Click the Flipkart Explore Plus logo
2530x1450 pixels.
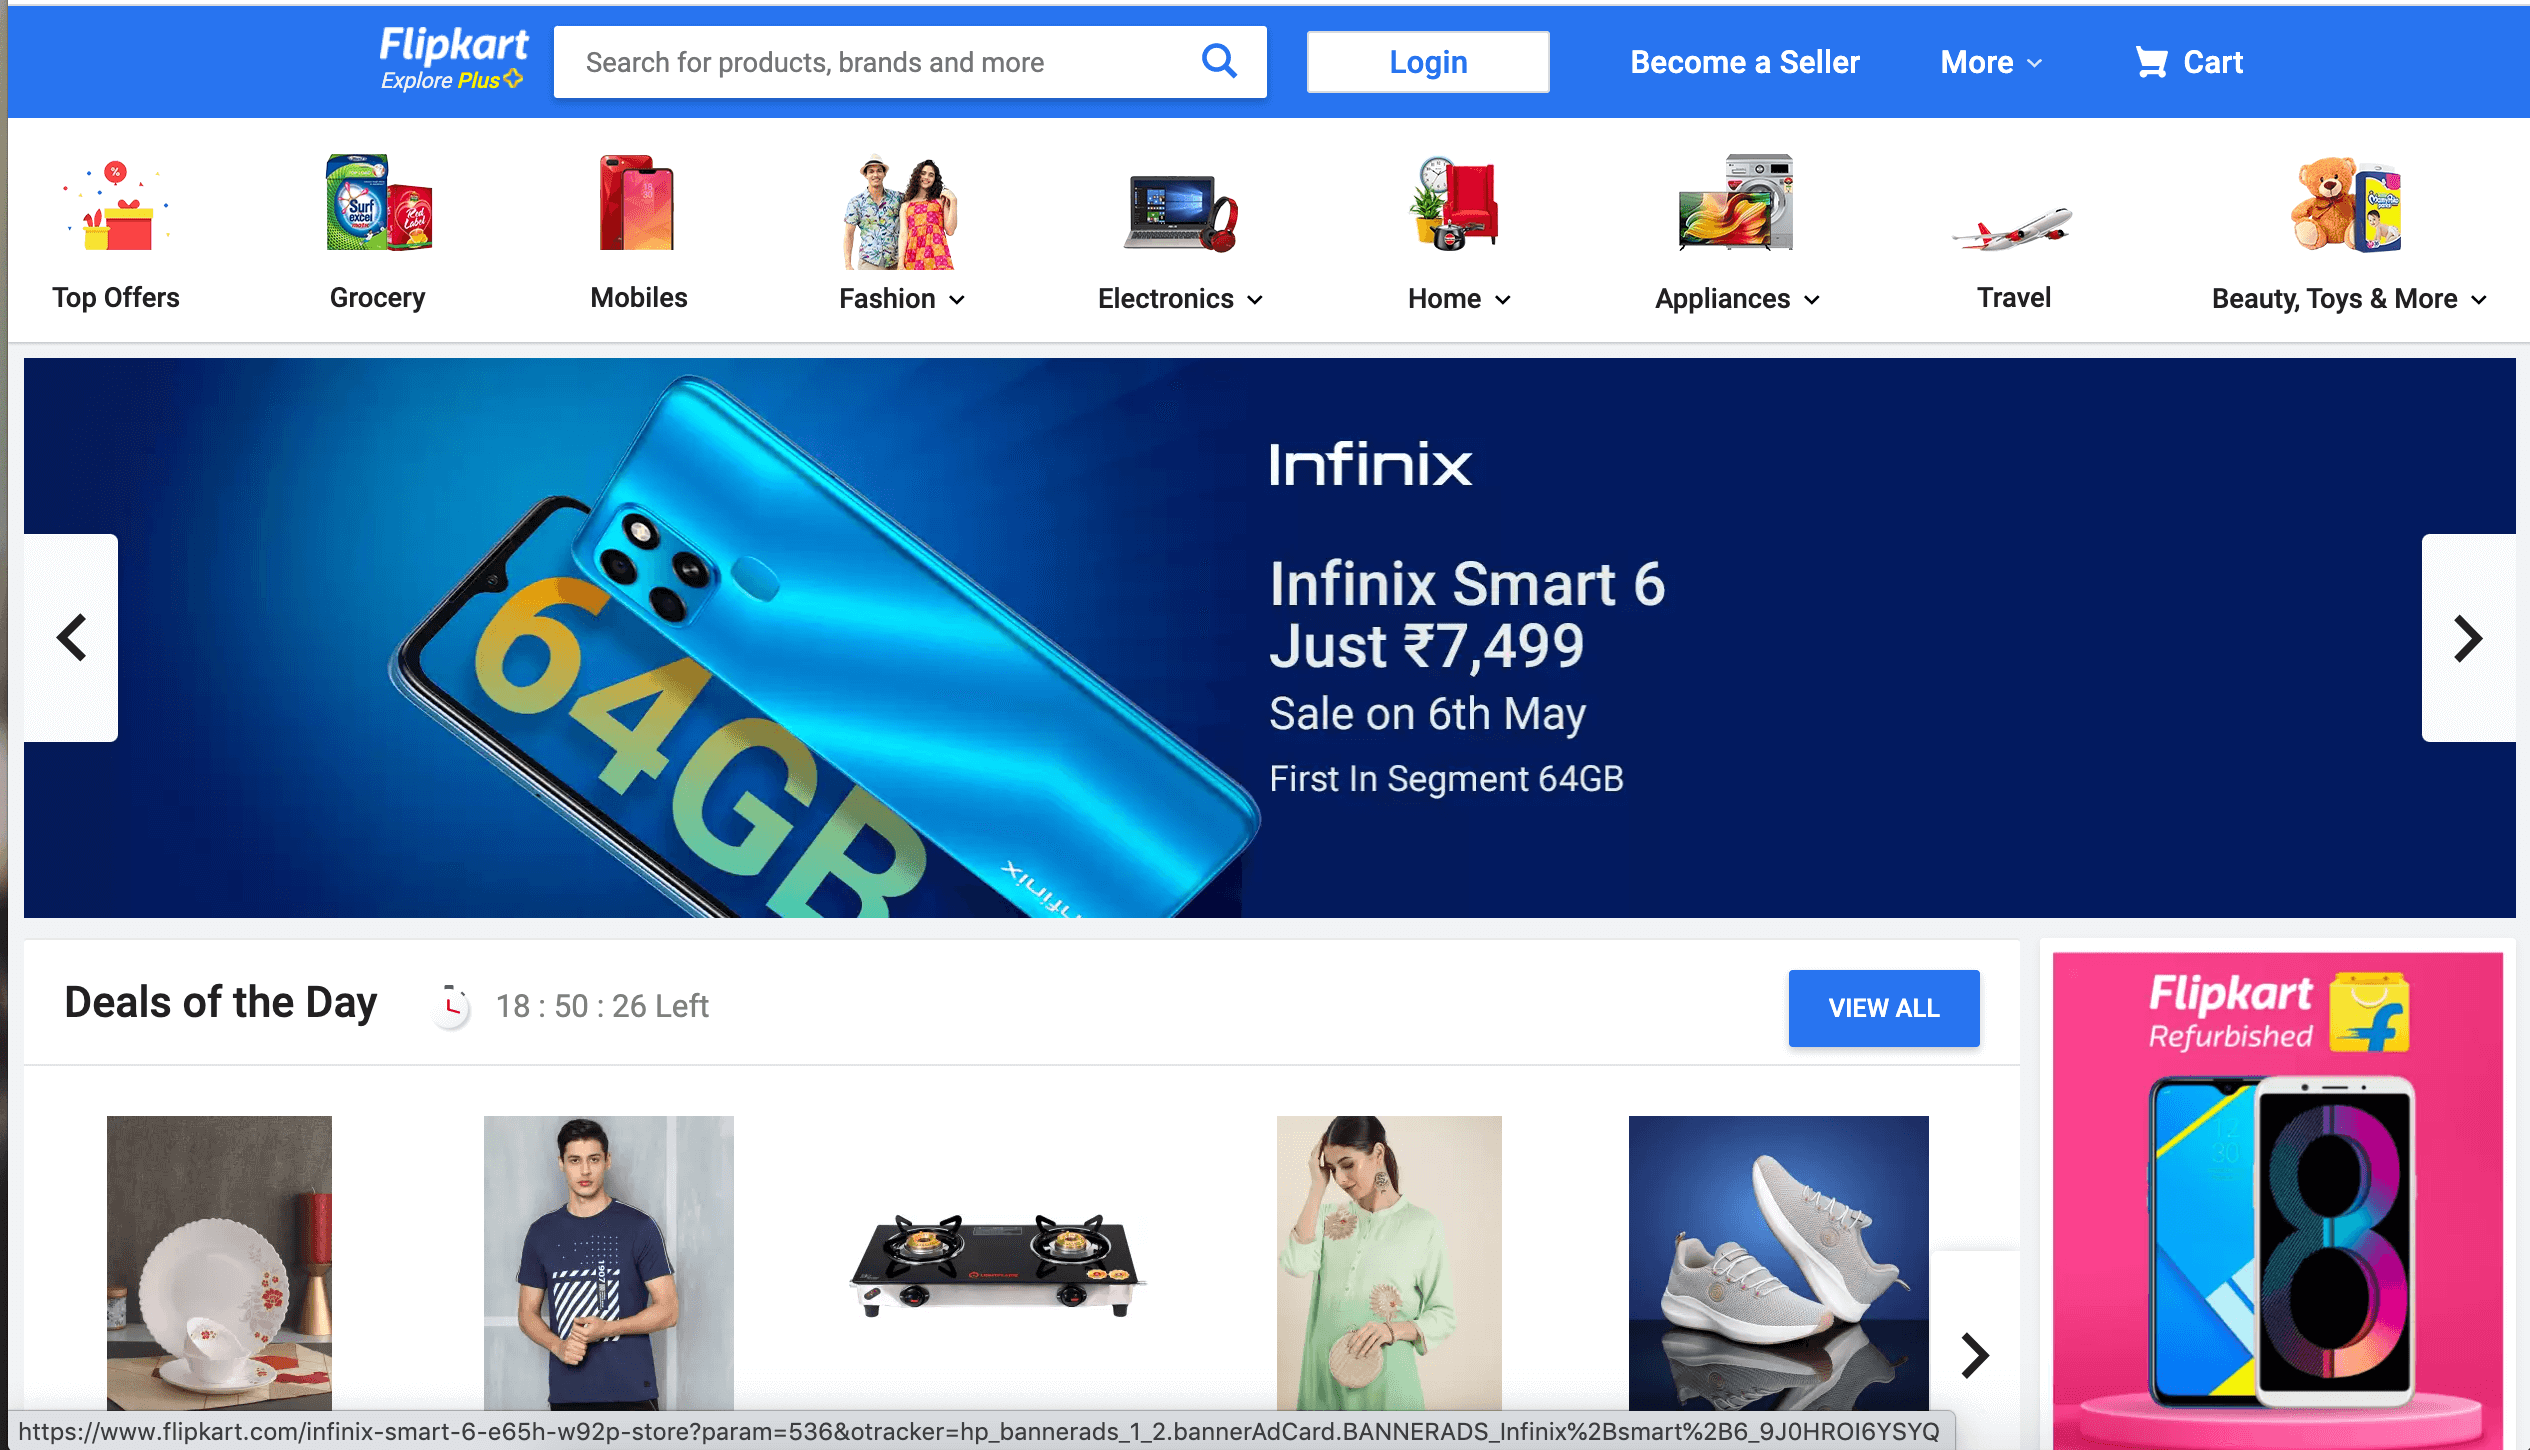point(453,58)
